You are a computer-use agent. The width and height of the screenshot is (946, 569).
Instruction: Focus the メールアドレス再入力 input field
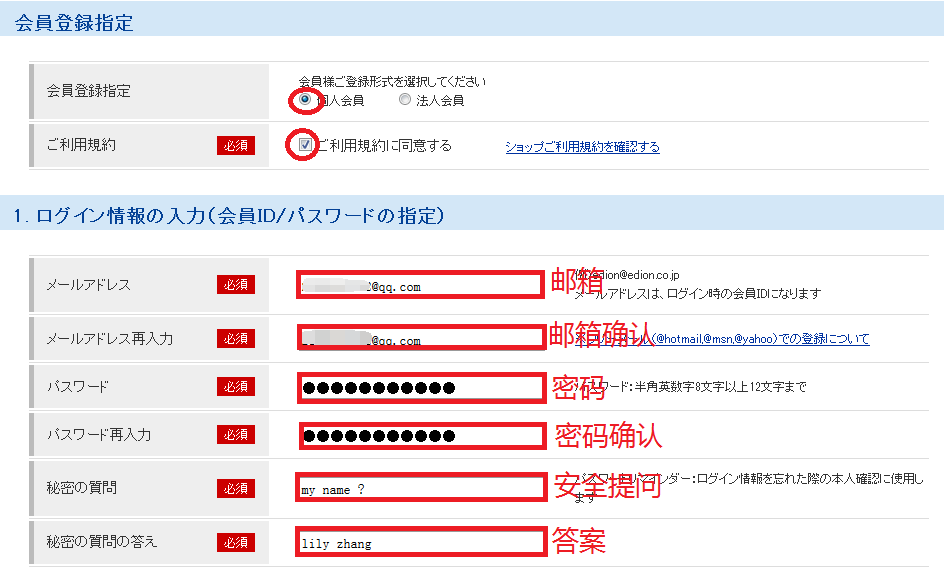pos(420,338)
